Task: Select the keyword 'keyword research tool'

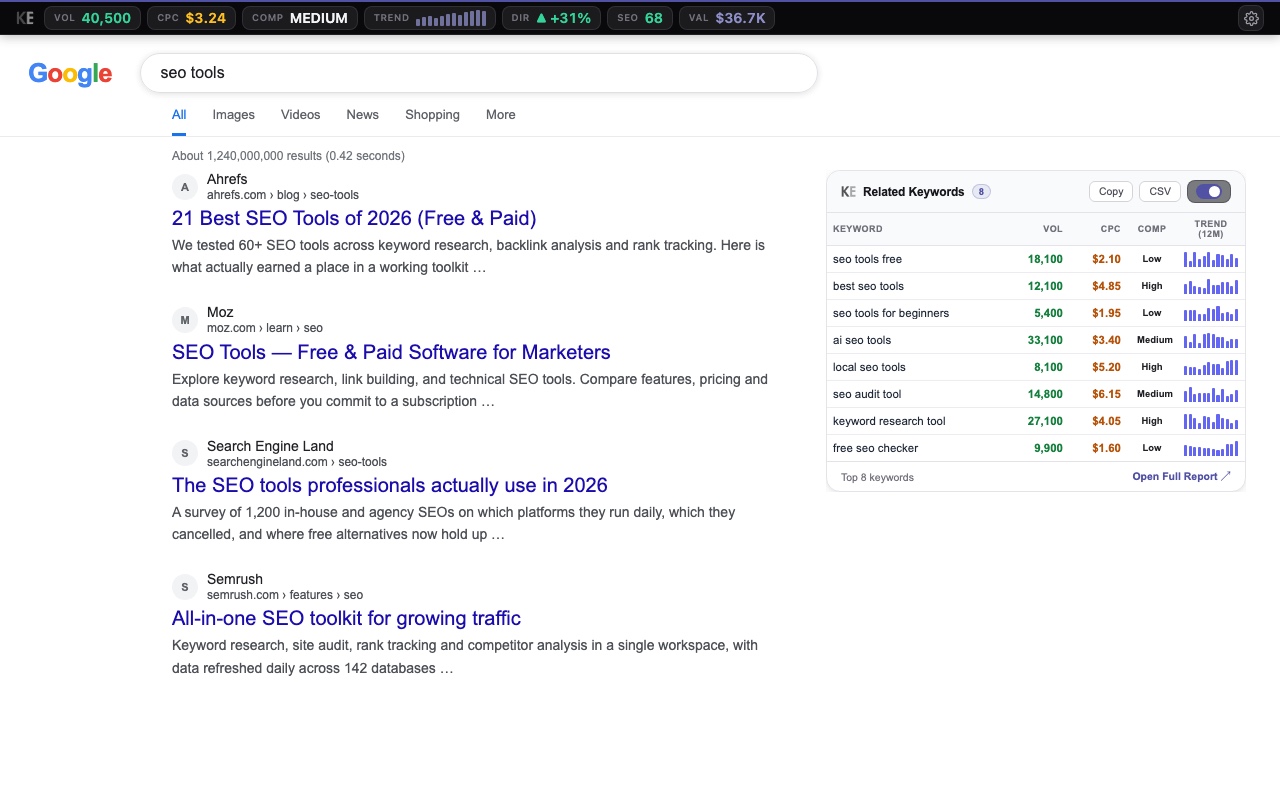Action: tap(889, 421)
